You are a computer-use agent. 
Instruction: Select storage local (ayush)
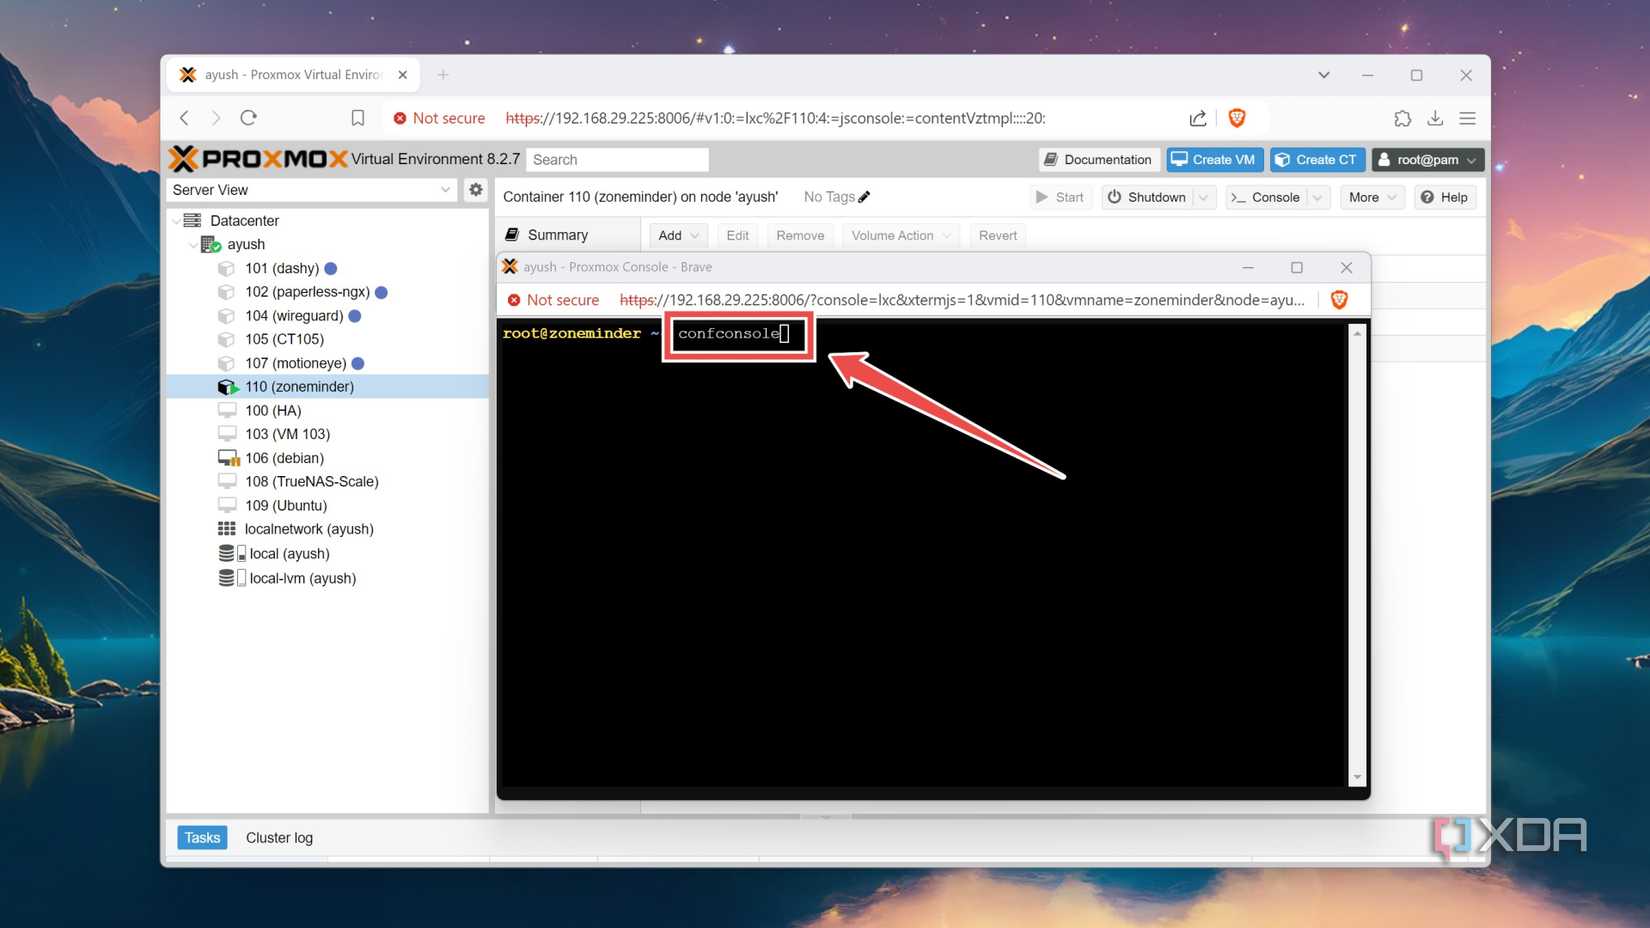(288, 554)
